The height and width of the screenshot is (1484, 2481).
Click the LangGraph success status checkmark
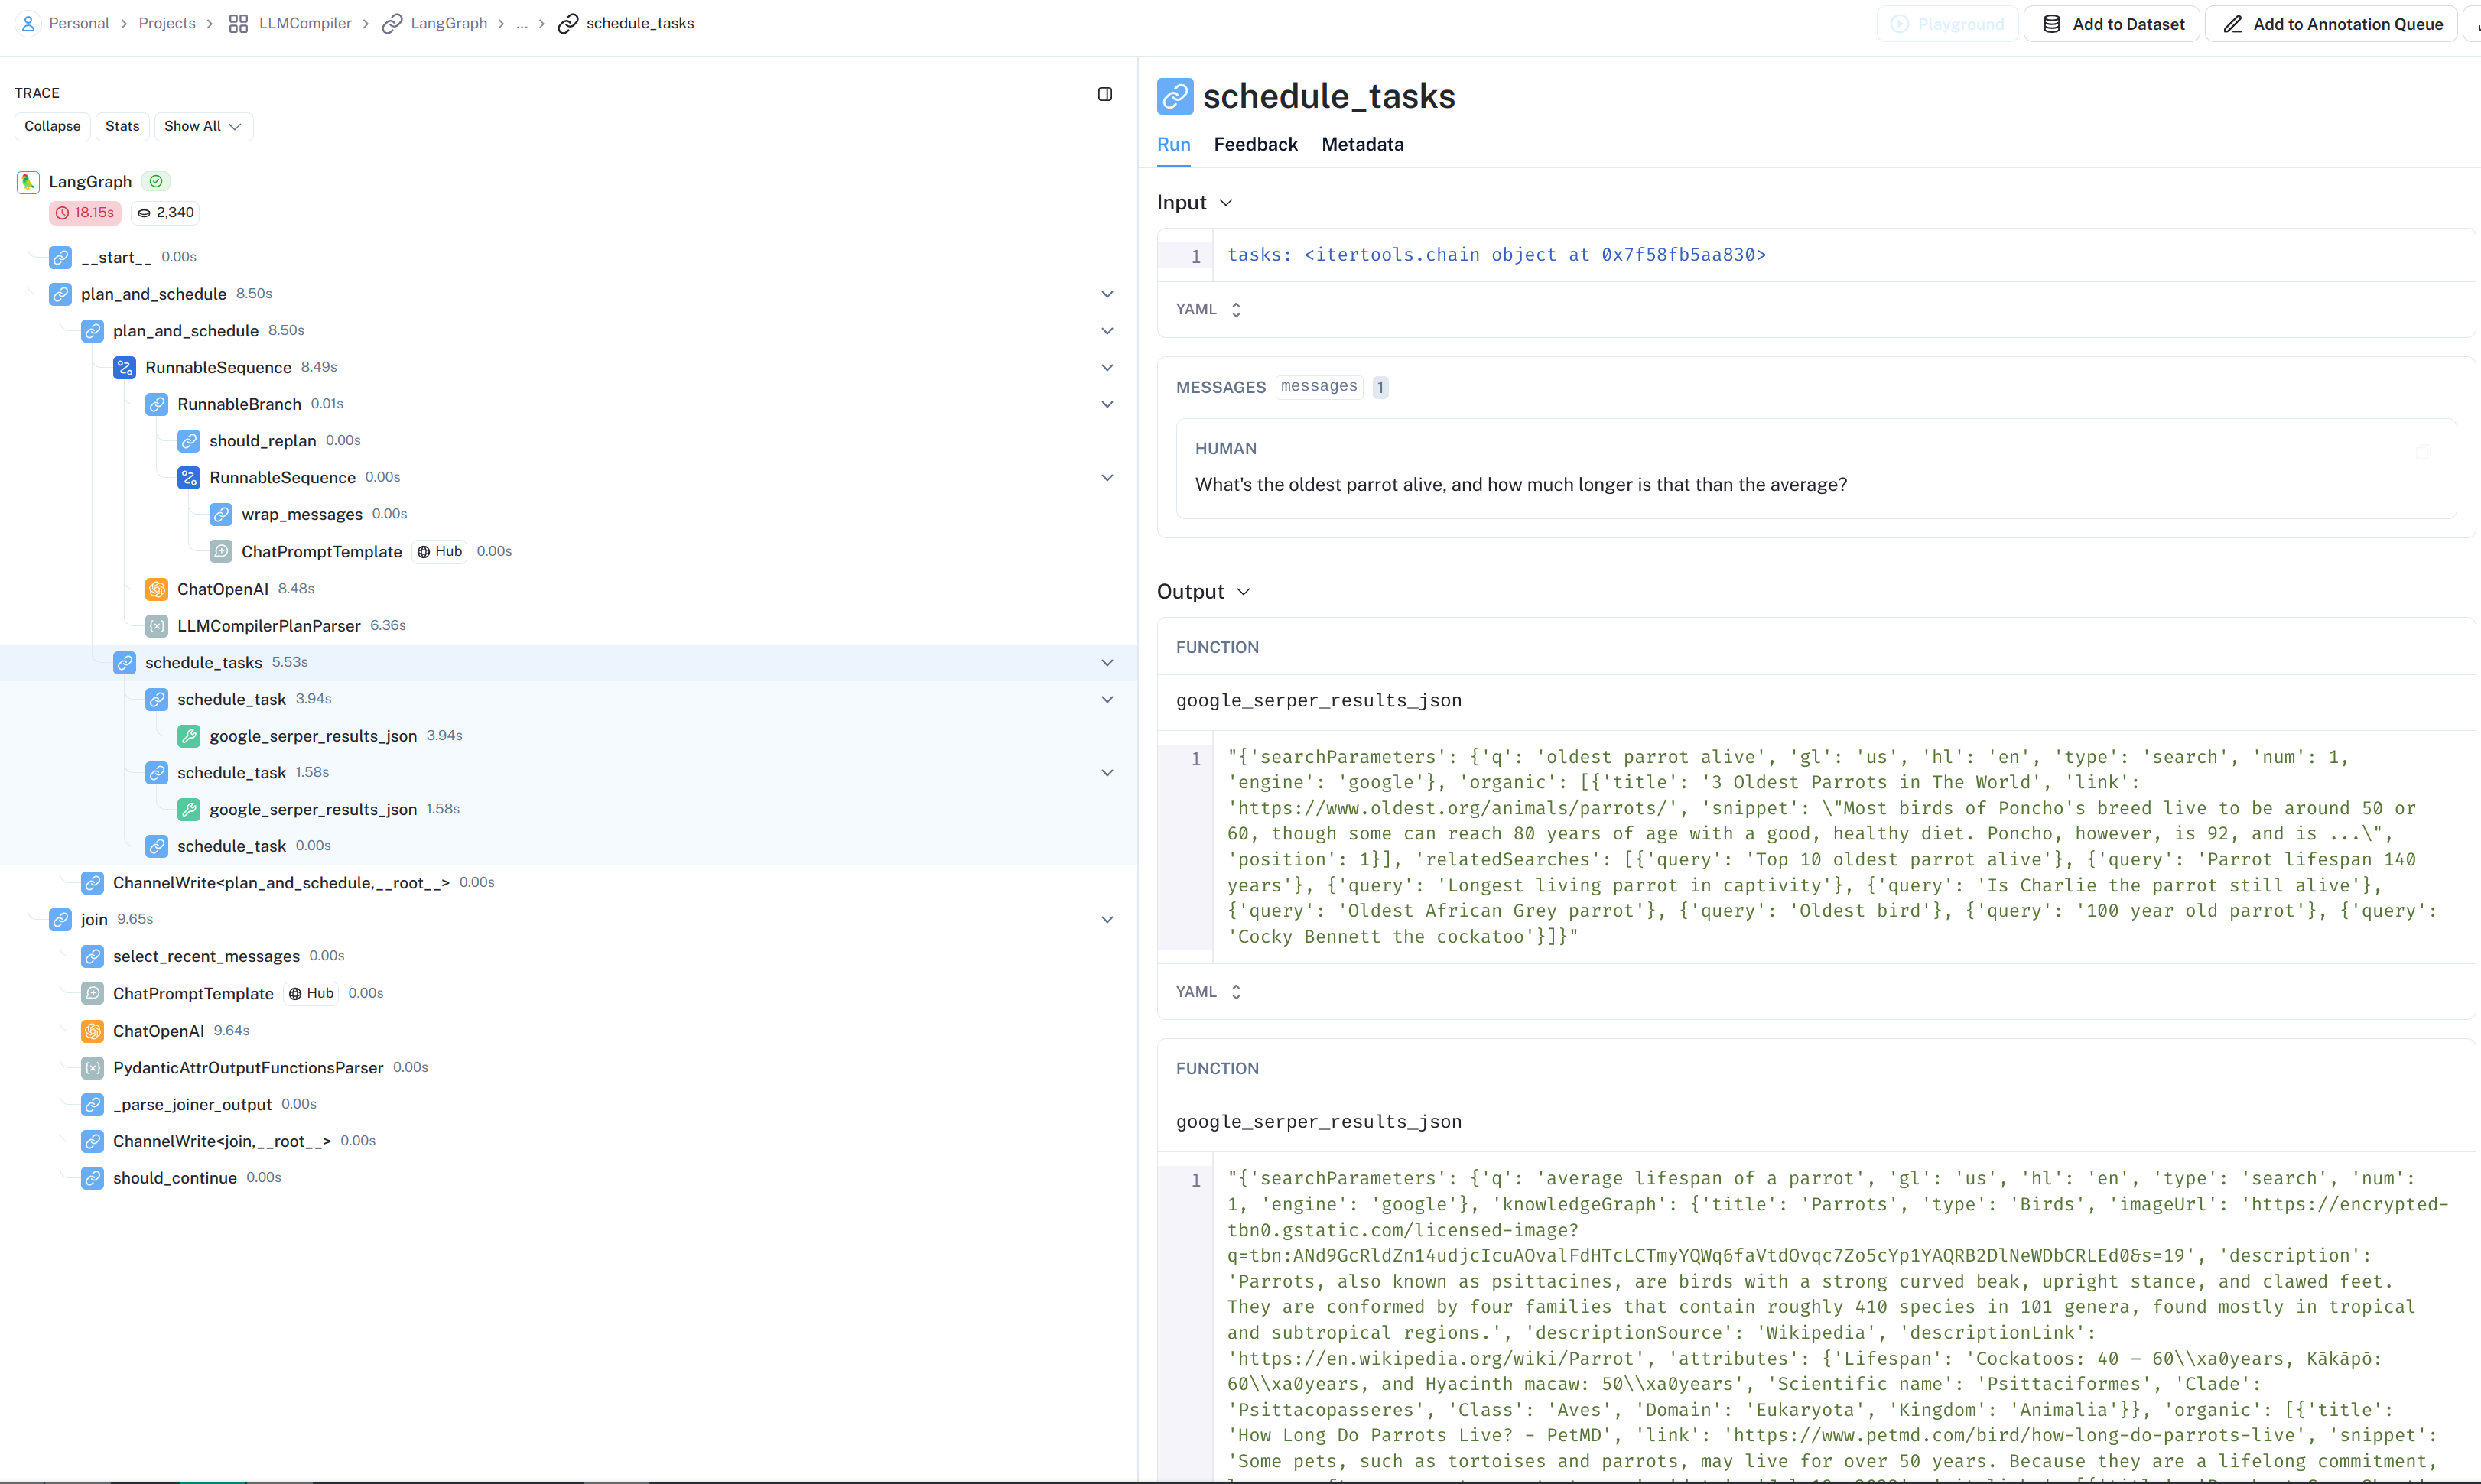pos(156,181)
